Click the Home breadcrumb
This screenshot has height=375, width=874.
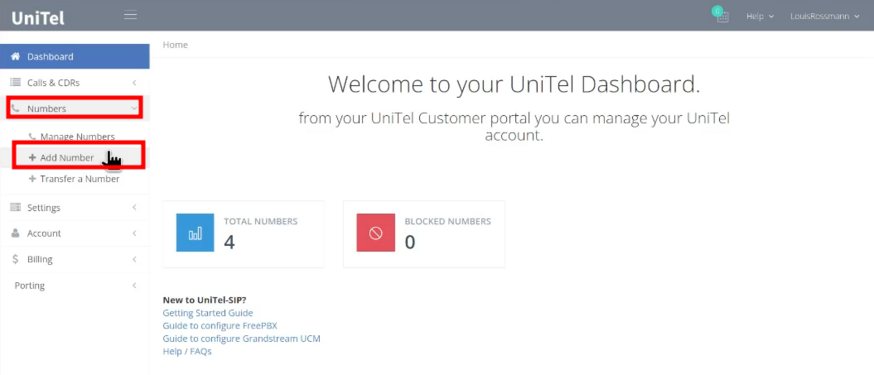click(x=175, y=45)
